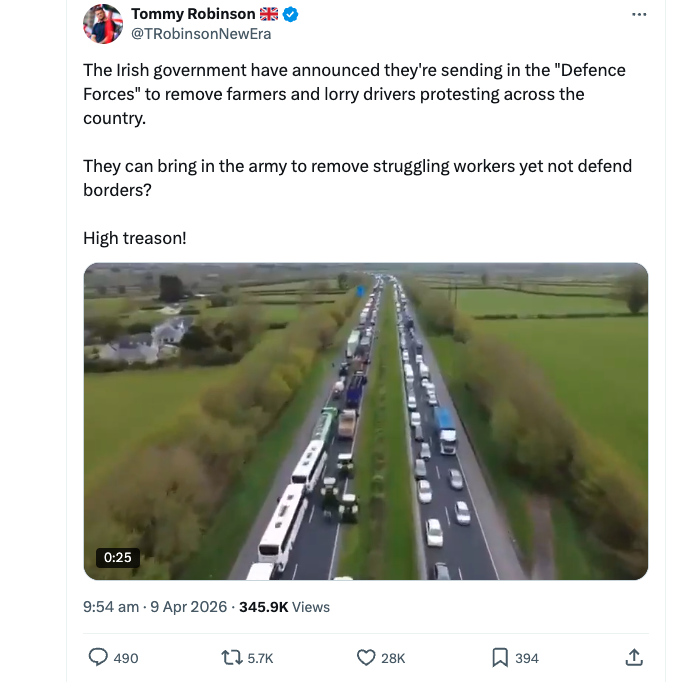The height and width of the screenshot is (682, 688).
Task: Open the @TRobinsonNewEra handle link
Action: point(201,33)
